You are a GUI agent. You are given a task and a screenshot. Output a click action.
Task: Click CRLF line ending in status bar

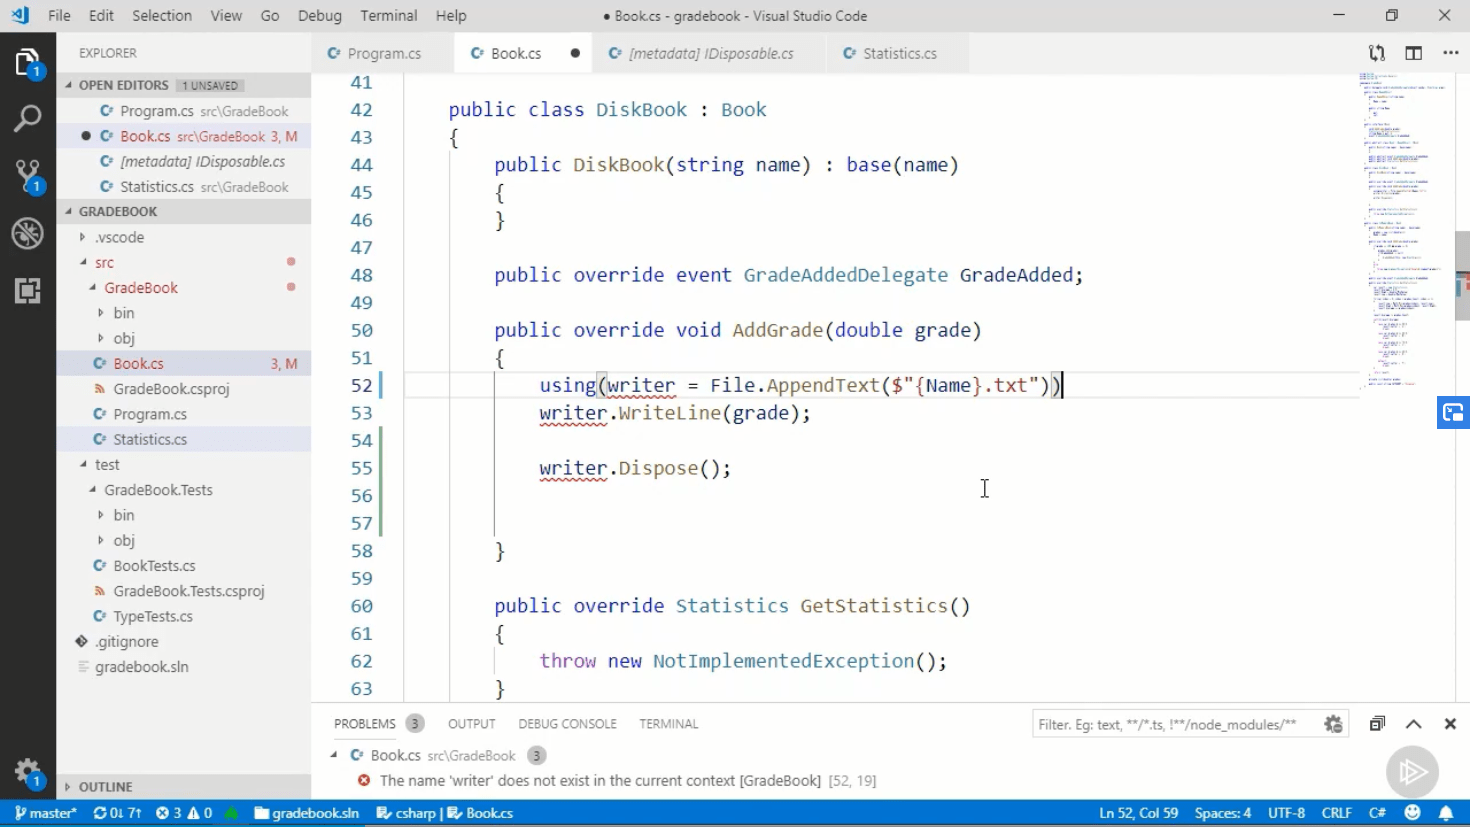(x=1336, y=813)
